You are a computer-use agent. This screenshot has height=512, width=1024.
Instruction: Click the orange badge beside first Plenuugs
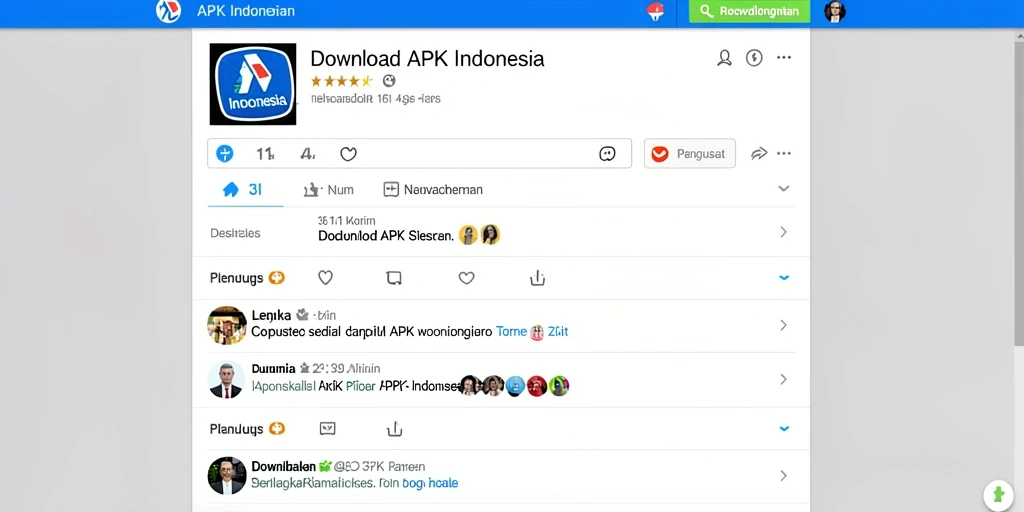pyautogui.click(x=277, y=278)
